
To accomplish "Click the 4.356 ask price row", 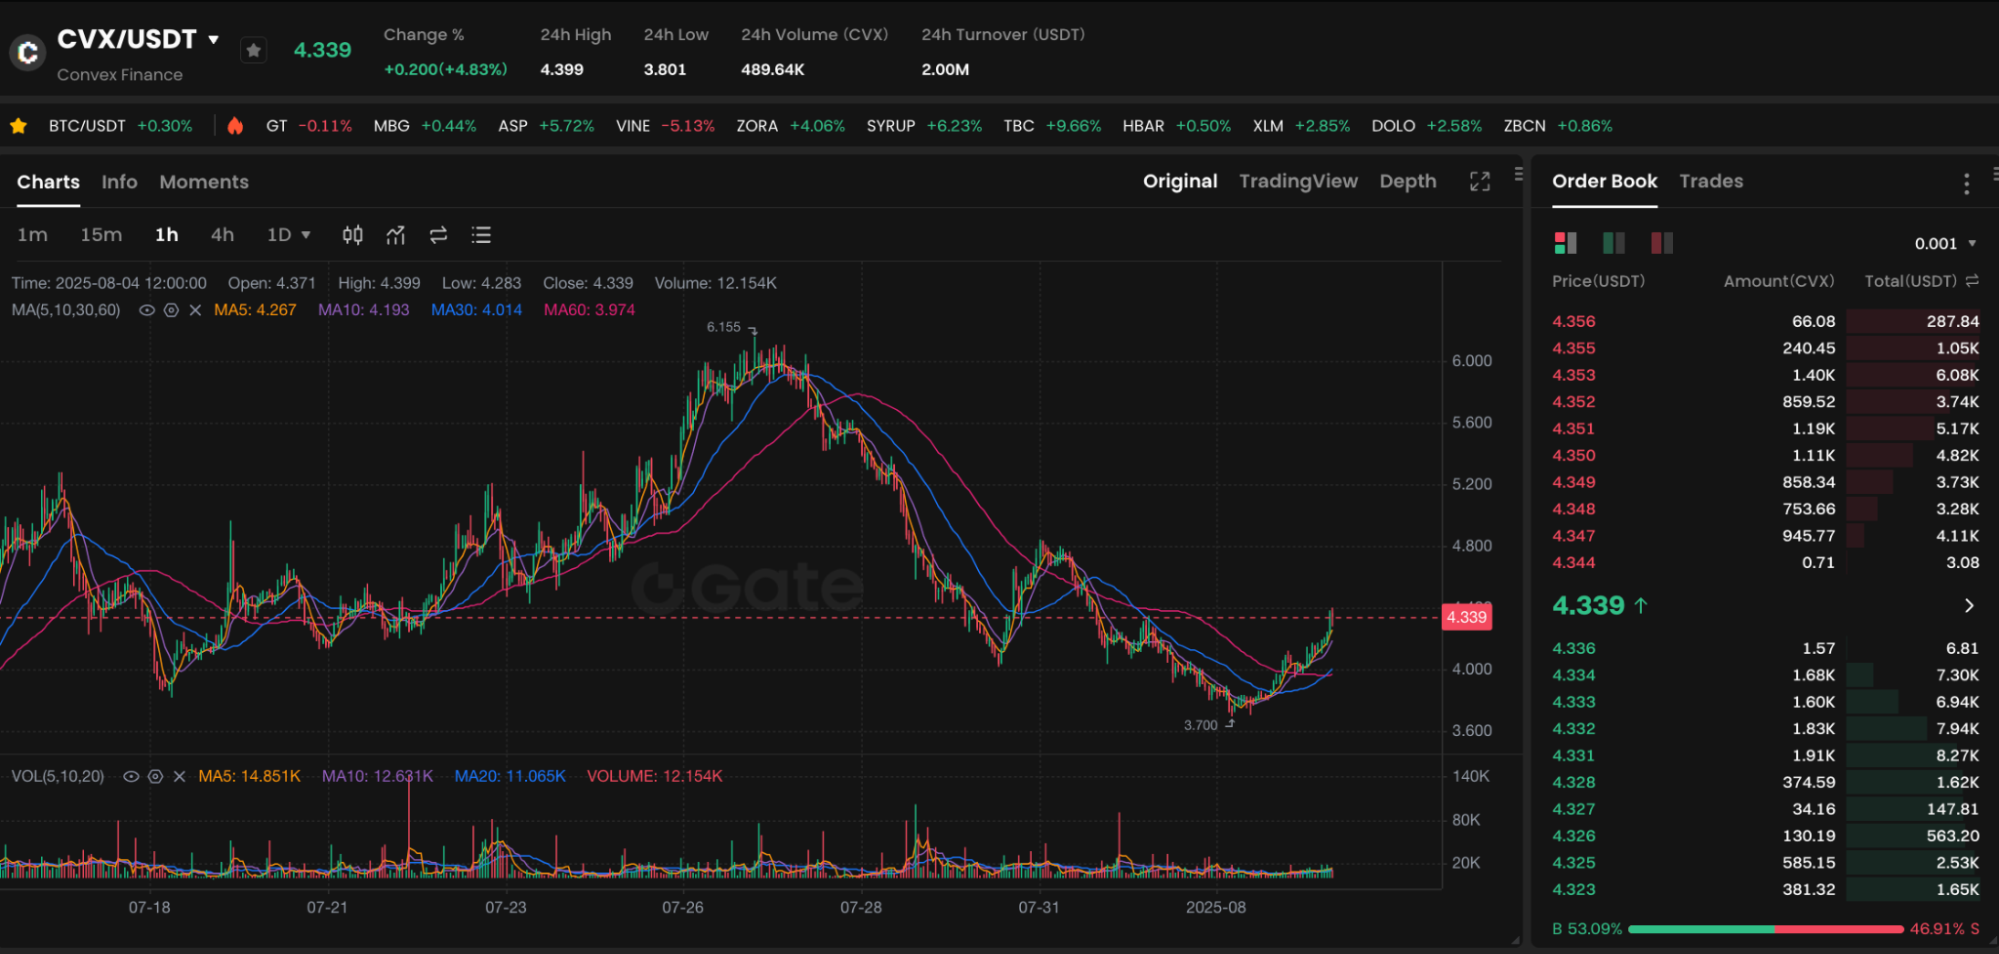I will [x=1765, y=321].
